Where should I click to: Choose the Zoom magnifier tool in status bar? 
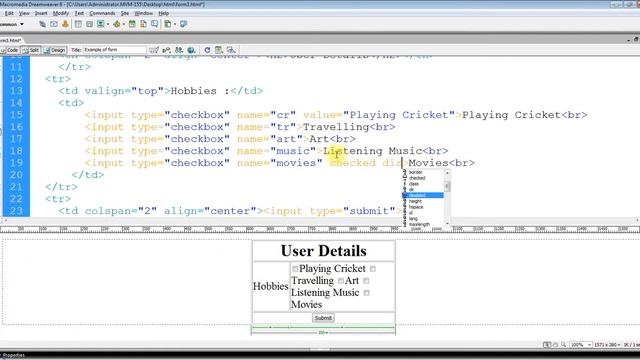[x=563, y=345]
